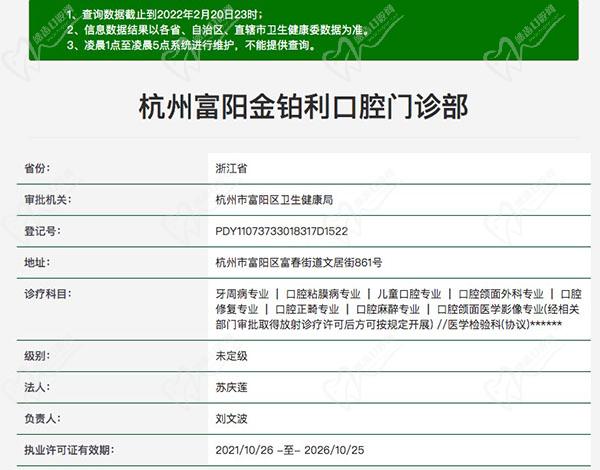Click notice line 信息数据结果以各省、自治区、直辖市卫生健康委数据为准
The image size is (600, 470).
click(226, 30)
